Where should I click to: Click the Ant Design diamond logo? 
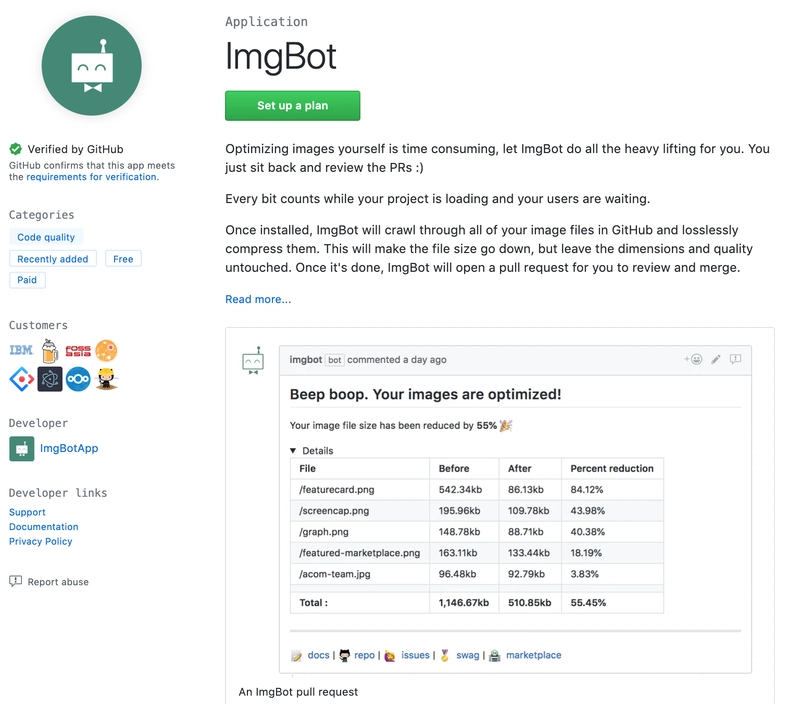click(x=21, y=379)
